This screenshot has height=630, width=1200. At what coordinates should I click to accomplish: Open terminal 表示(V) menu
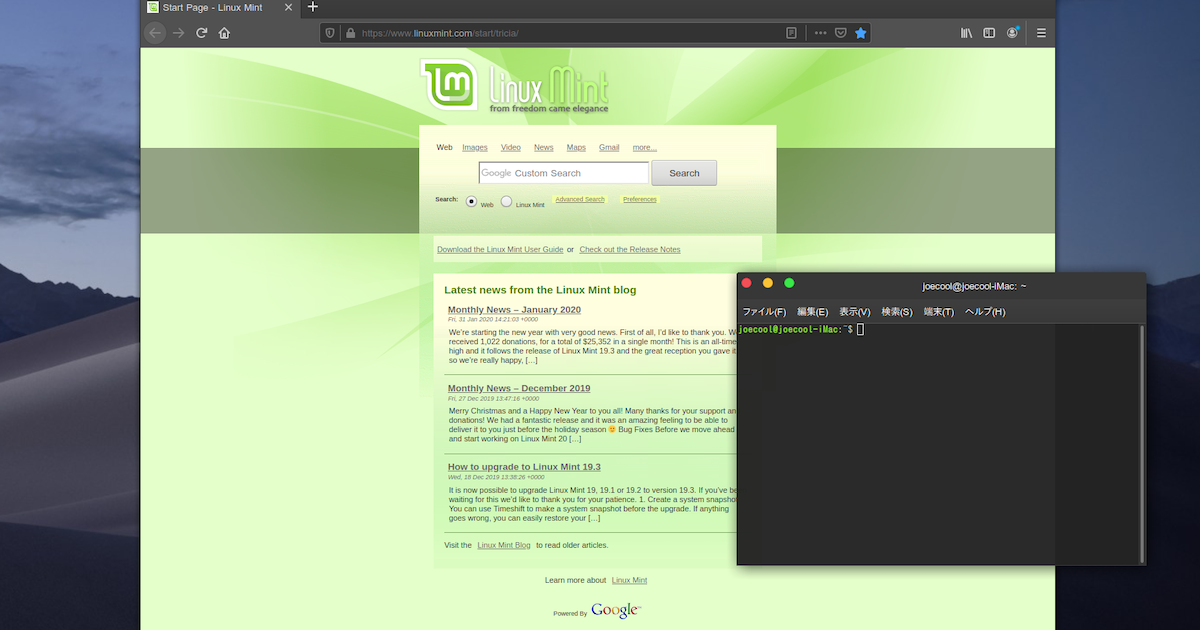click(x=854, y=312)
